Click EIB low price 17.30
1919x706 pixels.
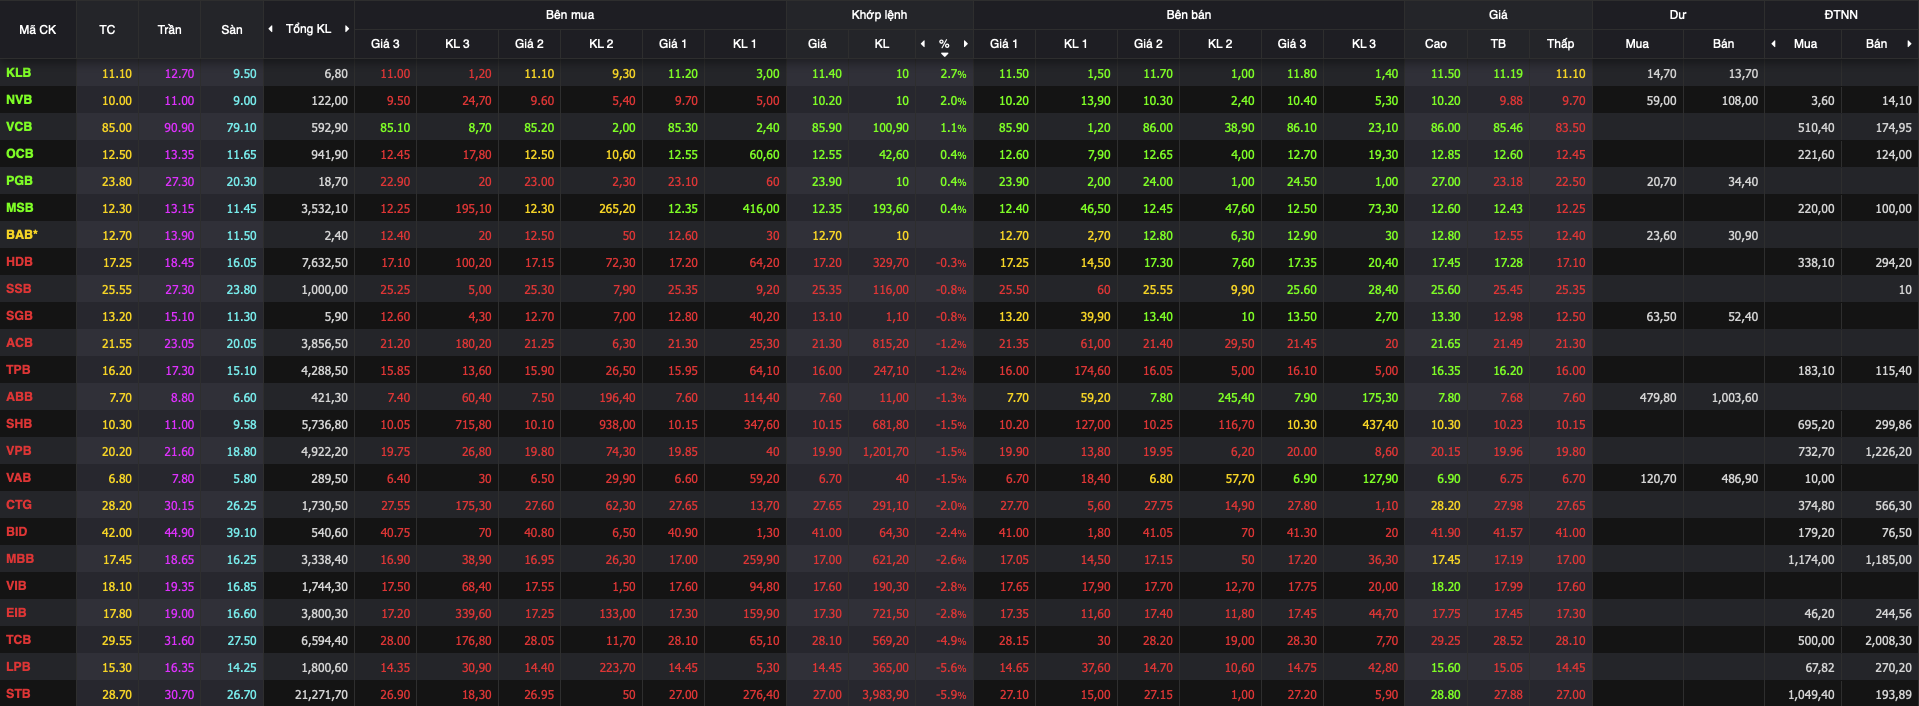1570,614
